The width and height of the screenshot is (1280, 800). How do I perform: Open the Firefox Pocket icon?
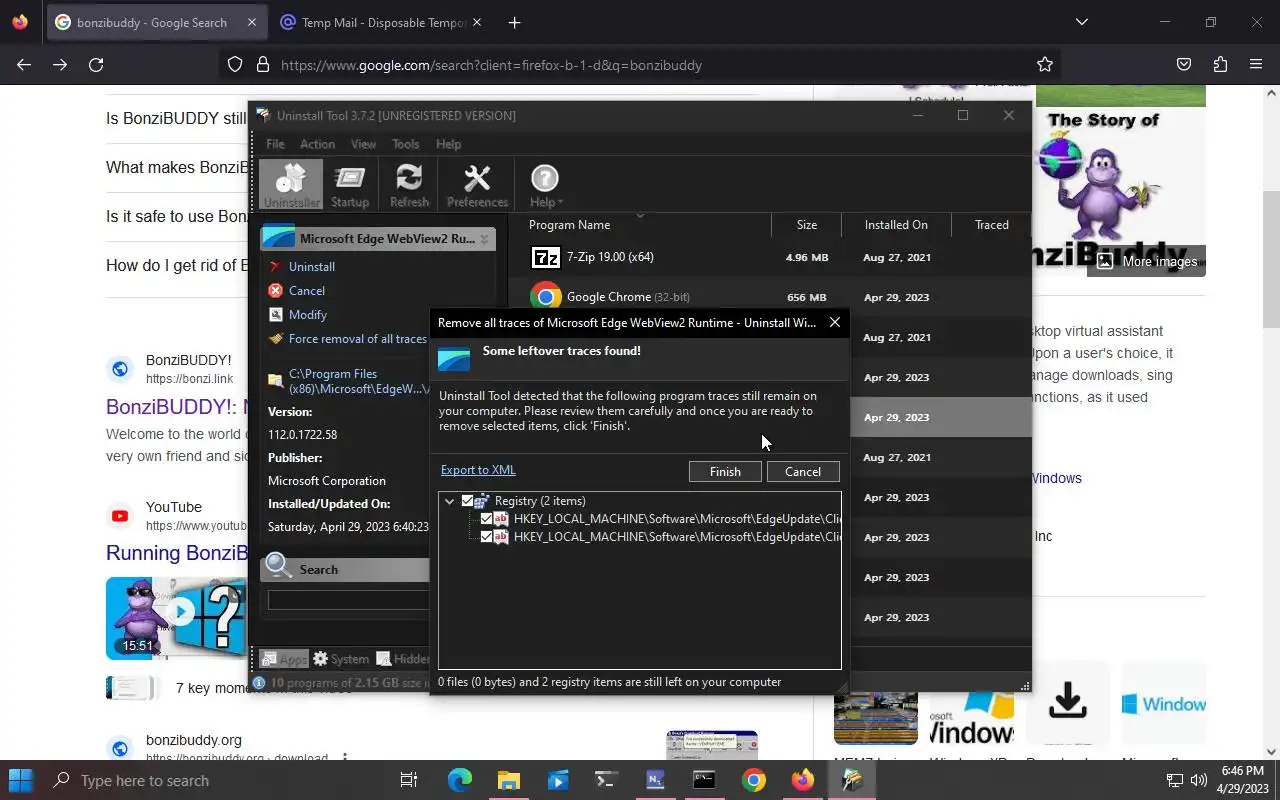tap(1184, 65)
